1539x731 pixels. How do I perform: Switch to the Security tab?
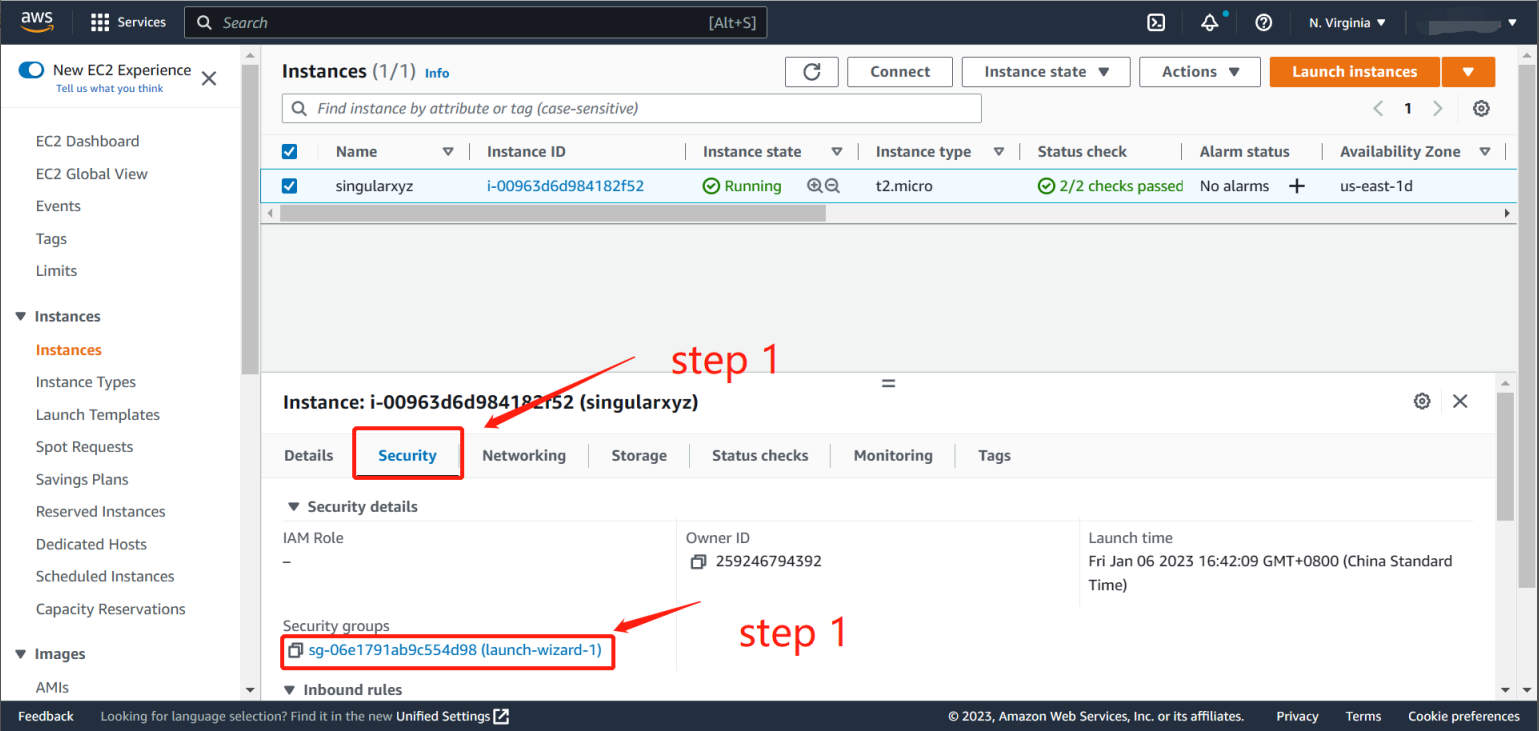pos(407,455)
